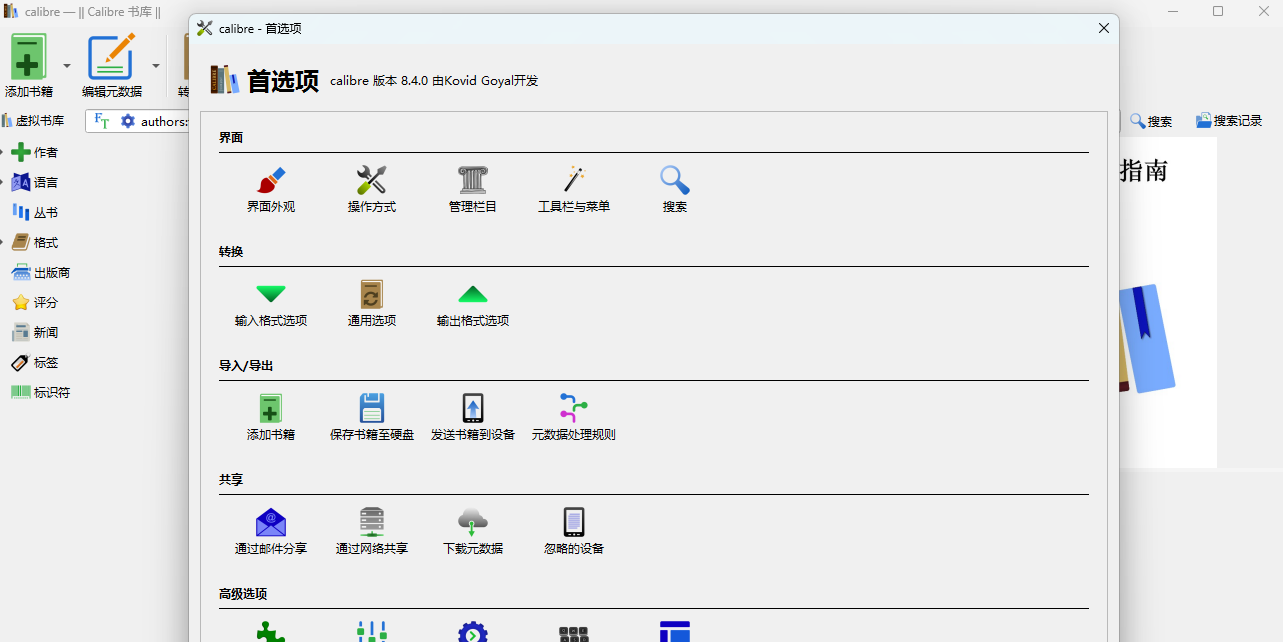This screenshot has width=1283, height=642.
Task: Click 搜索 button in main window search bar
Action: point(1151,121)
